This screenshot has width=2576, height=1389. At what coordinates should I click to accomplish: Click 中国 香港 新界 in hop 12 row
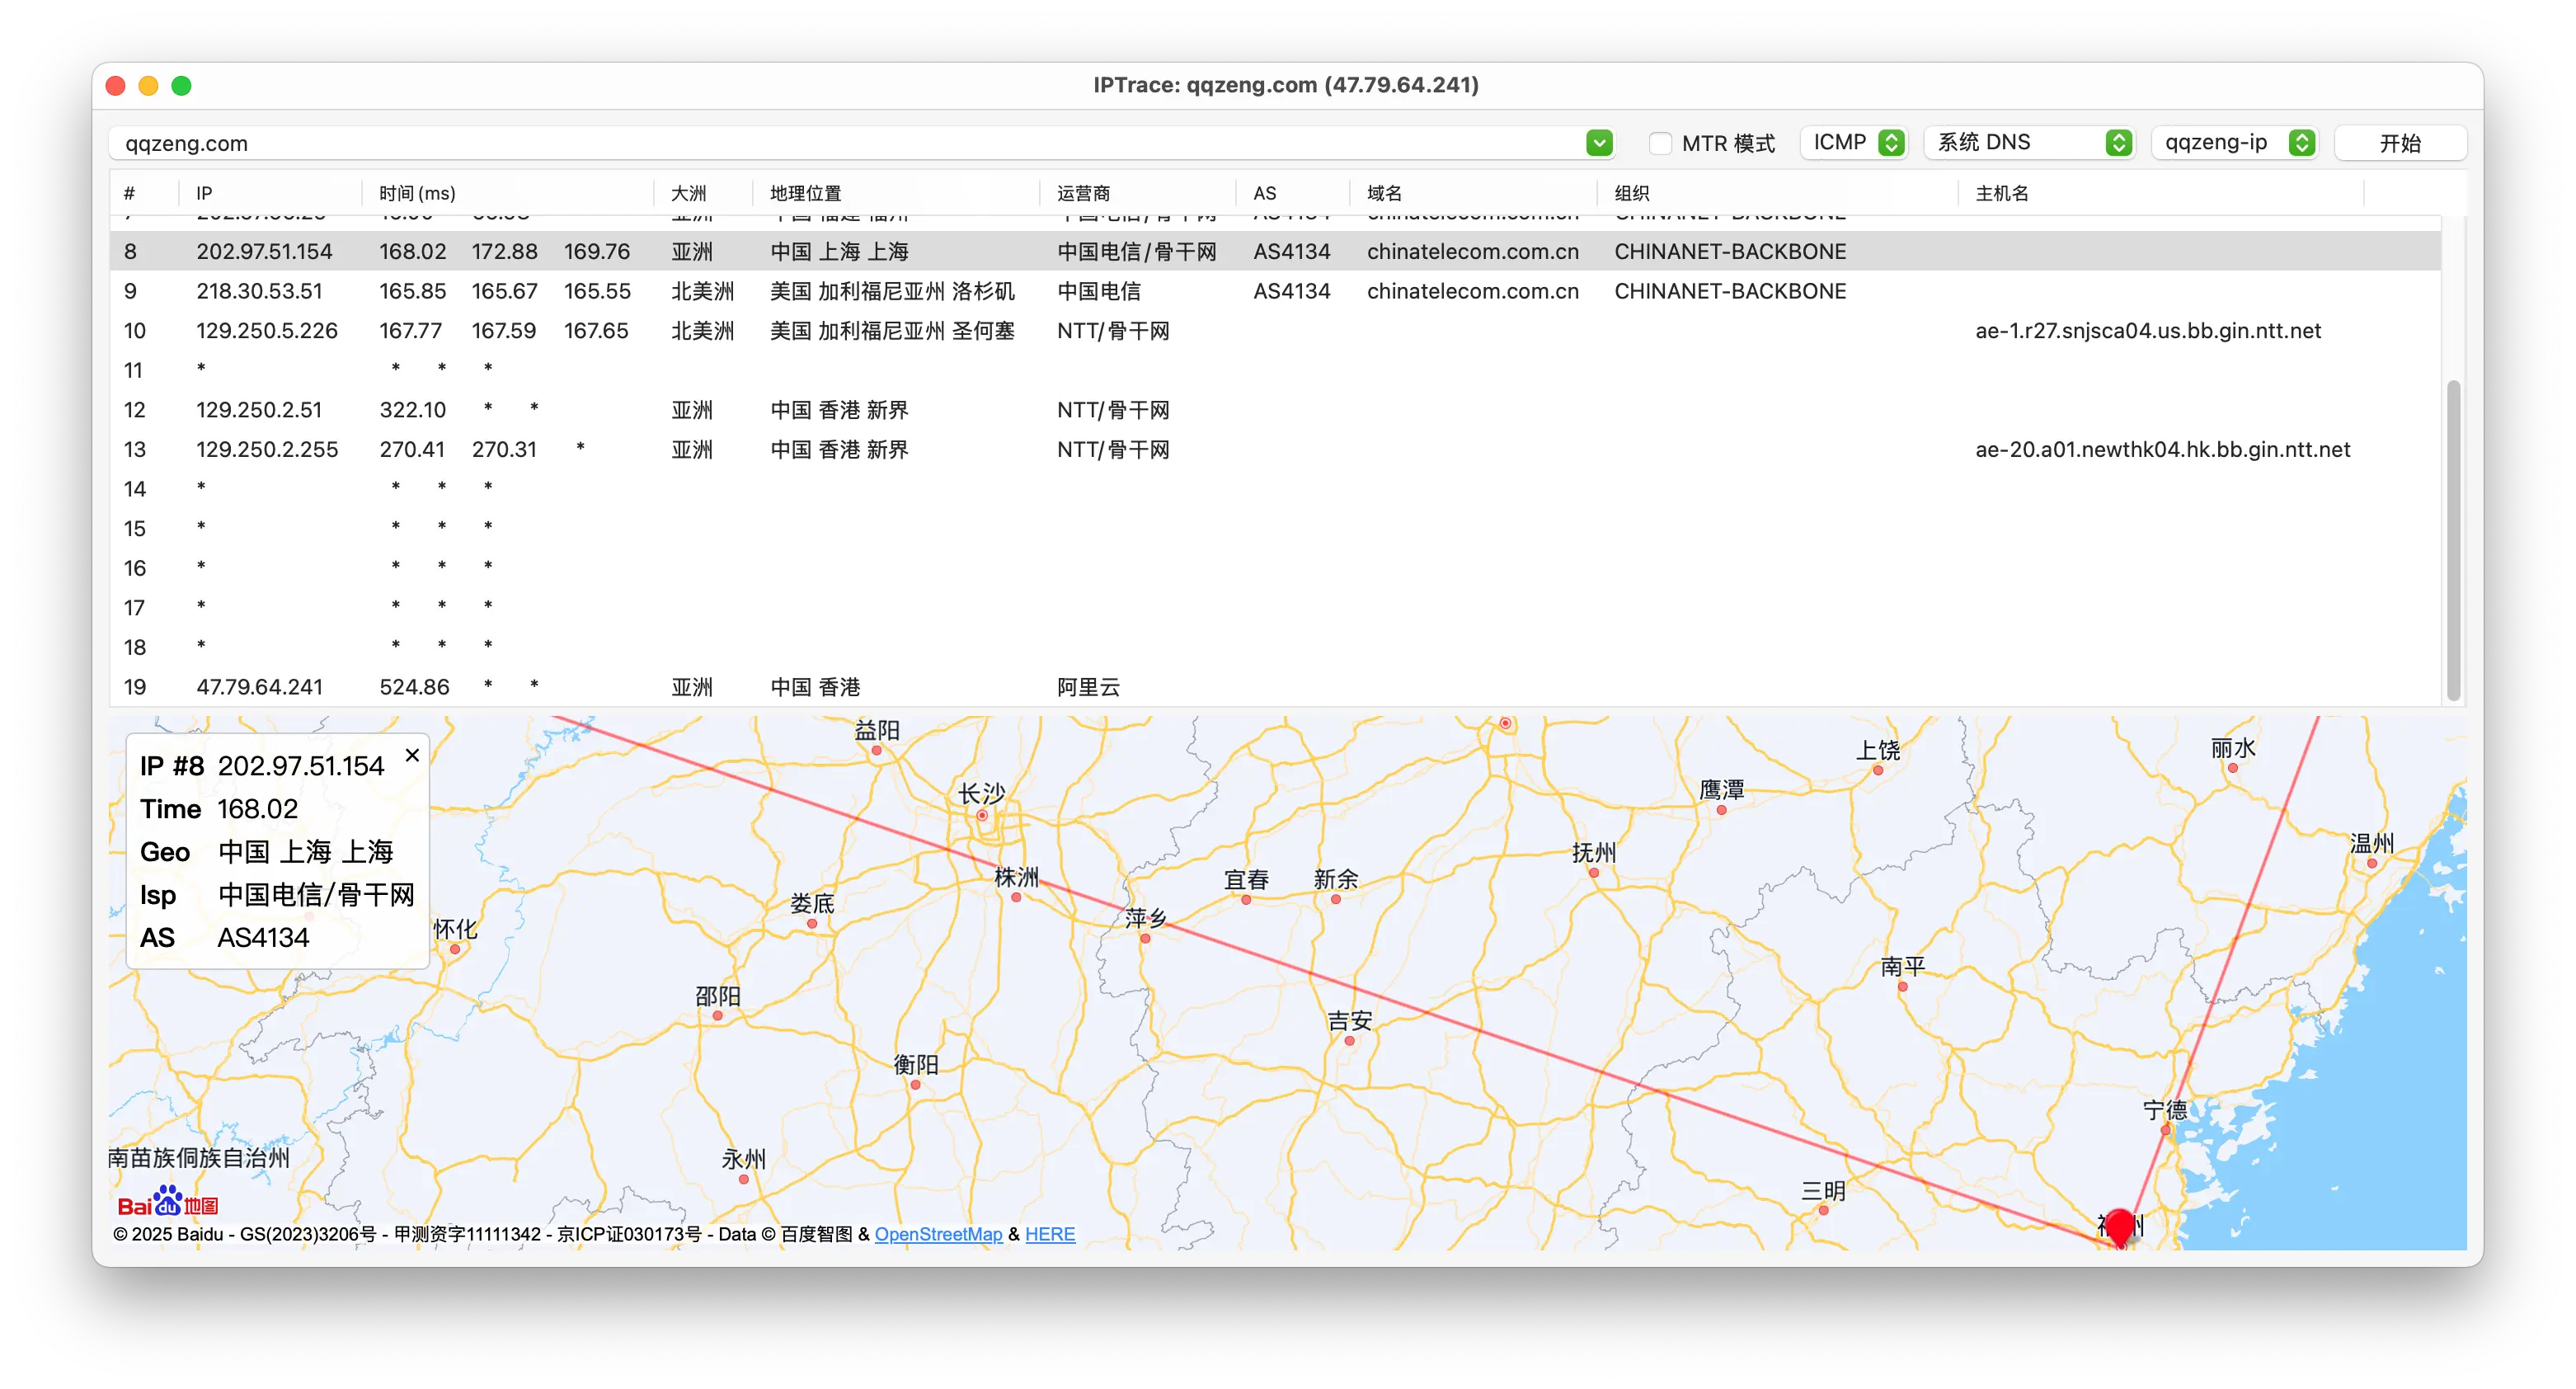(x=839, y=410)
